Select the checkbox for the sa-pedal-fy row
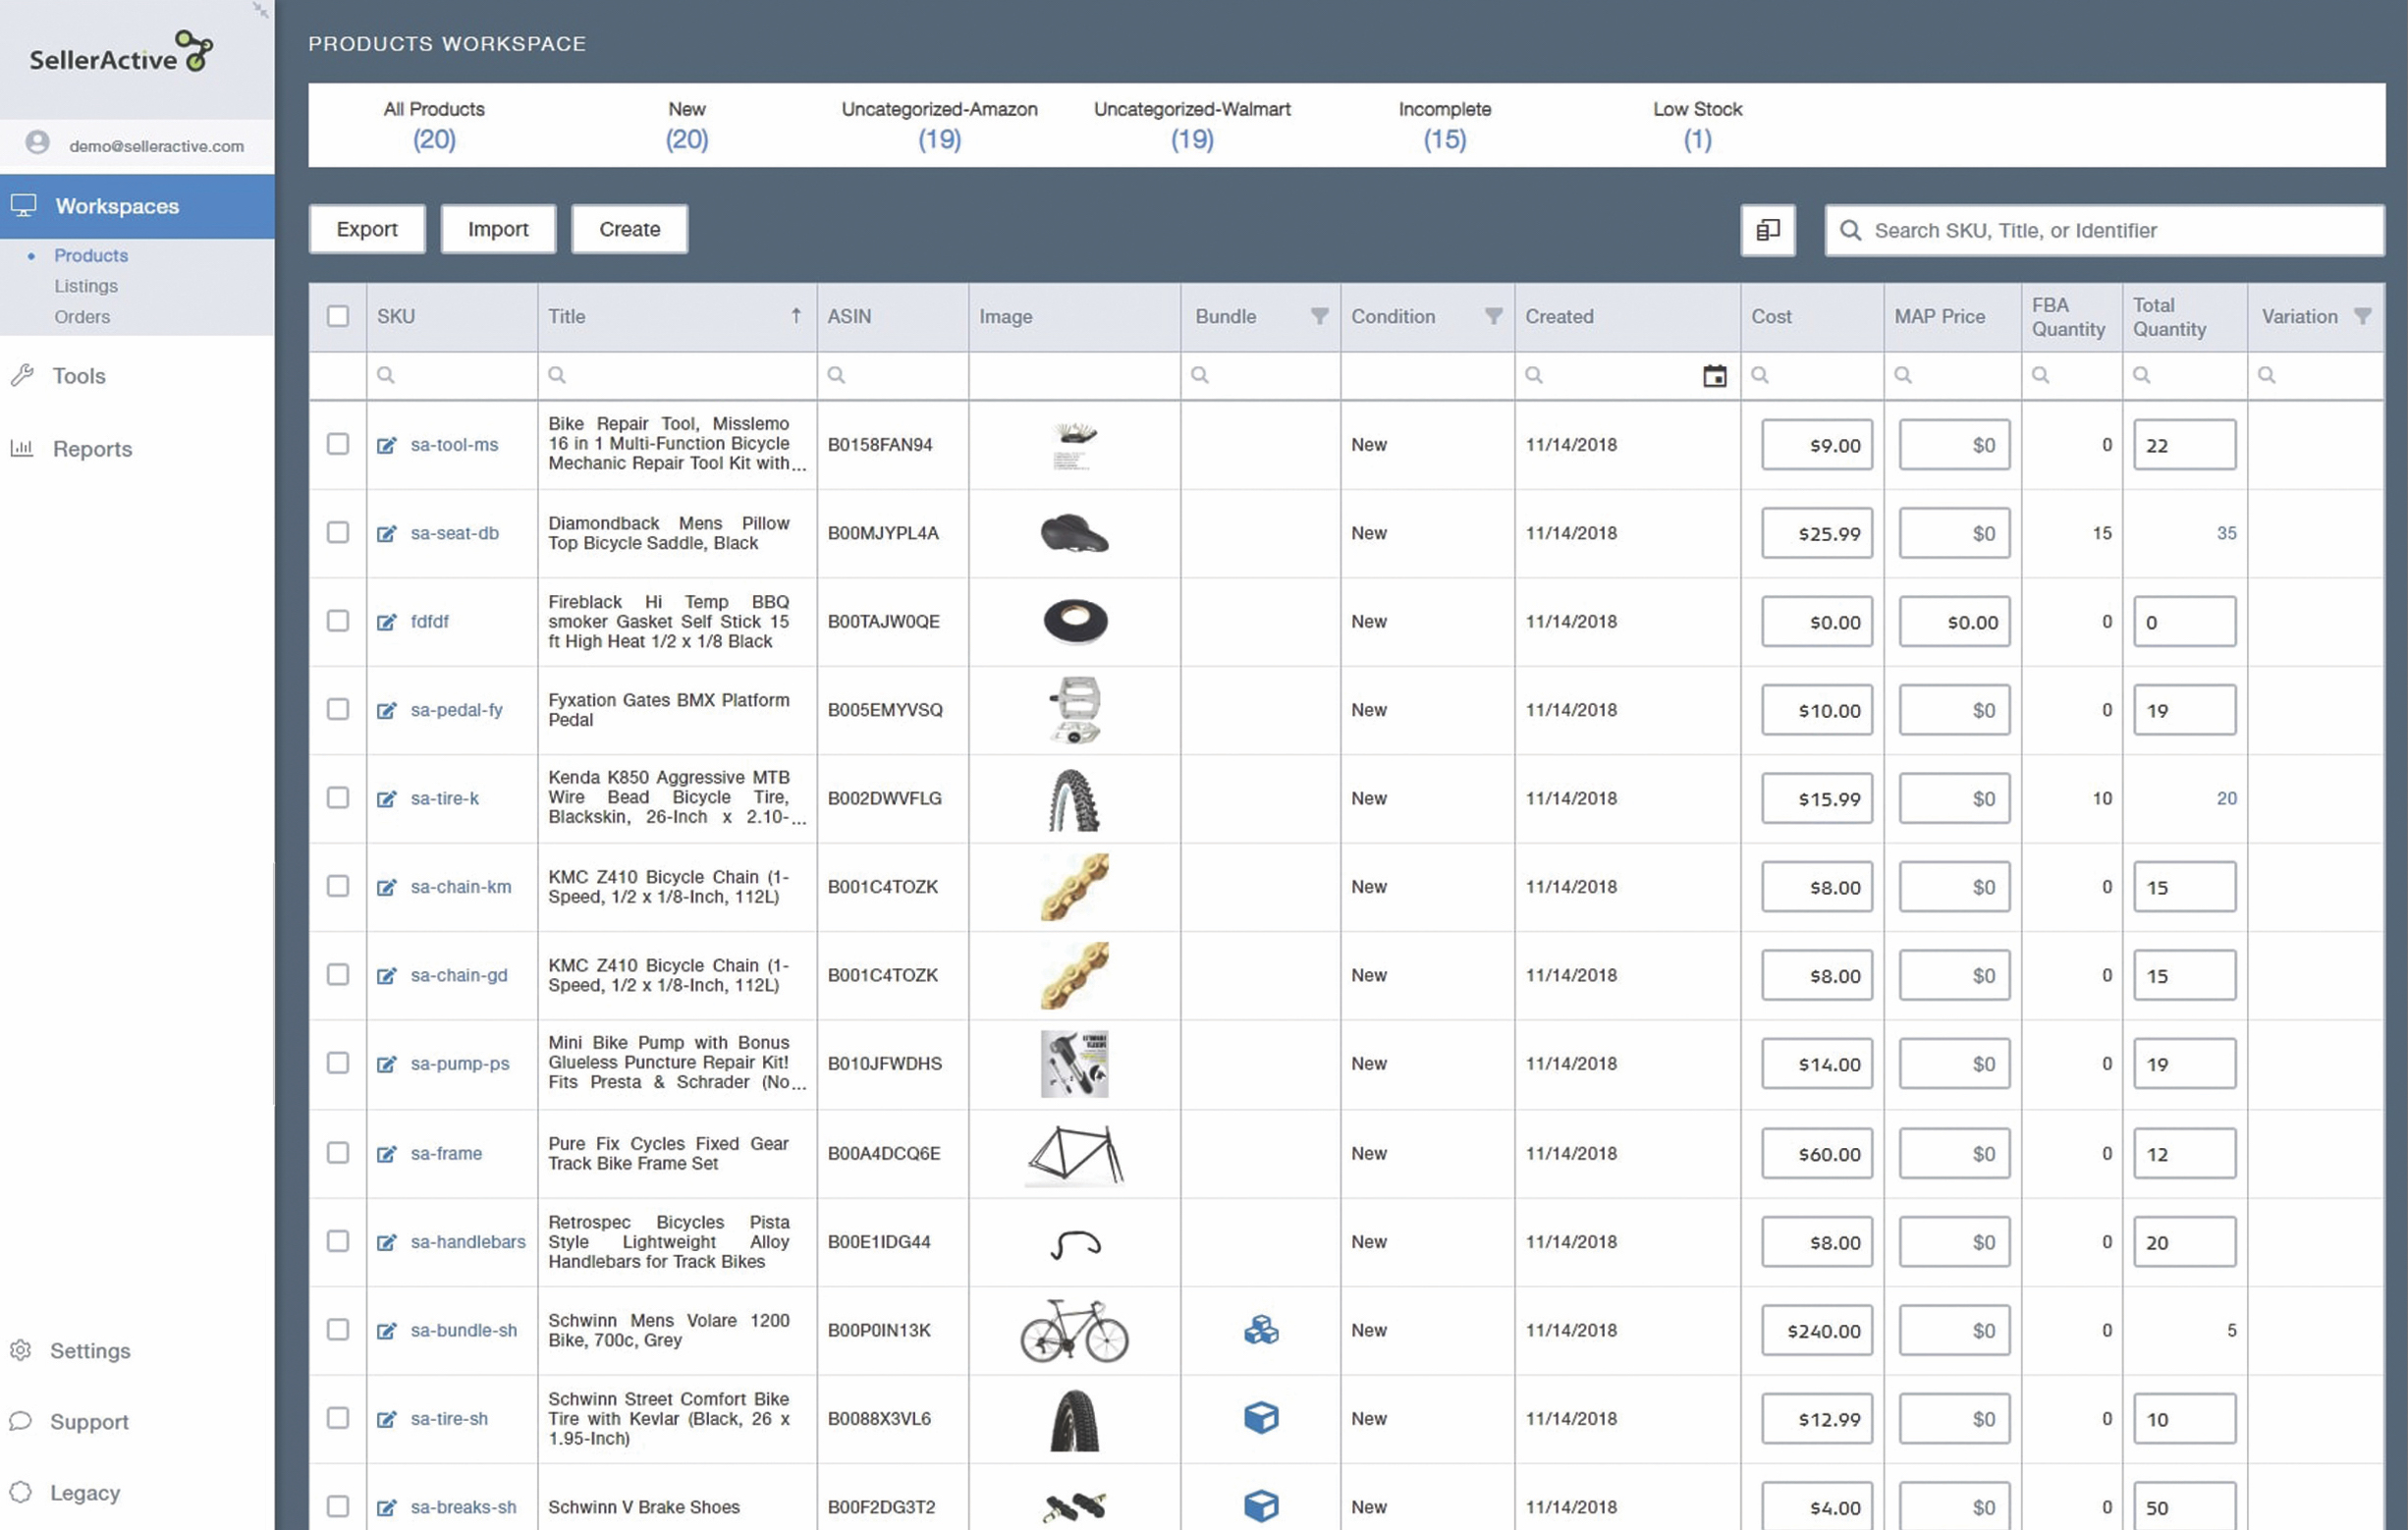This screenshot has width=2408, height=1530. [x=338, y=710]
